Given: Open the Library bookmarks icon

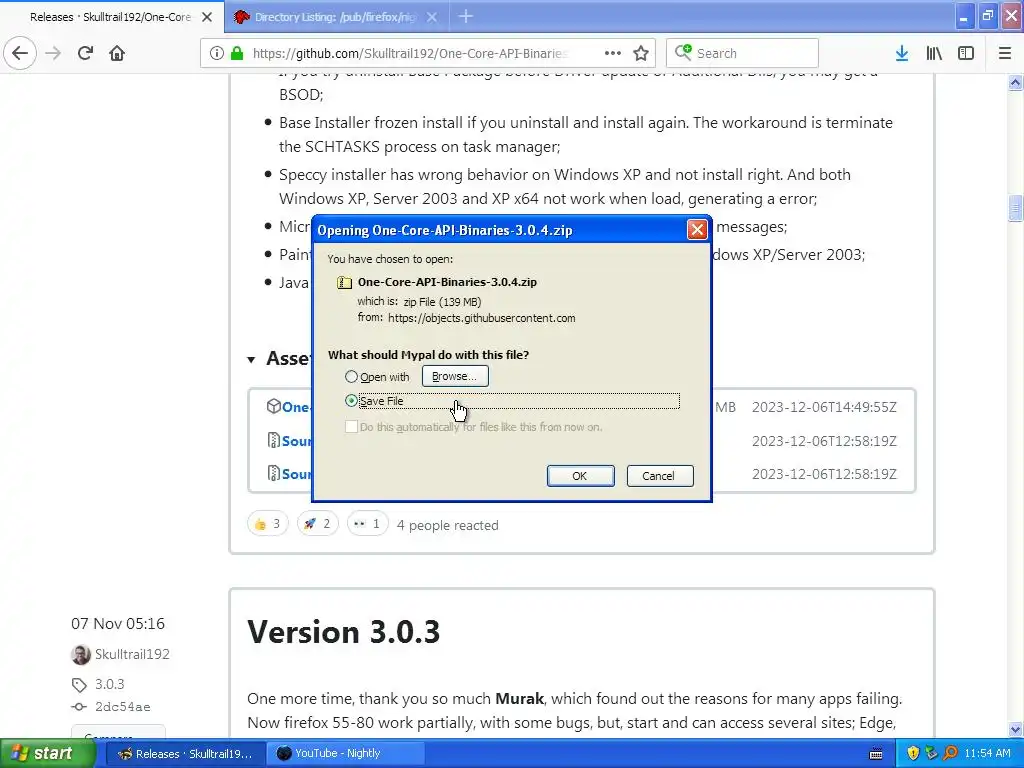Looking at the screenshot, I should point(934,53).
